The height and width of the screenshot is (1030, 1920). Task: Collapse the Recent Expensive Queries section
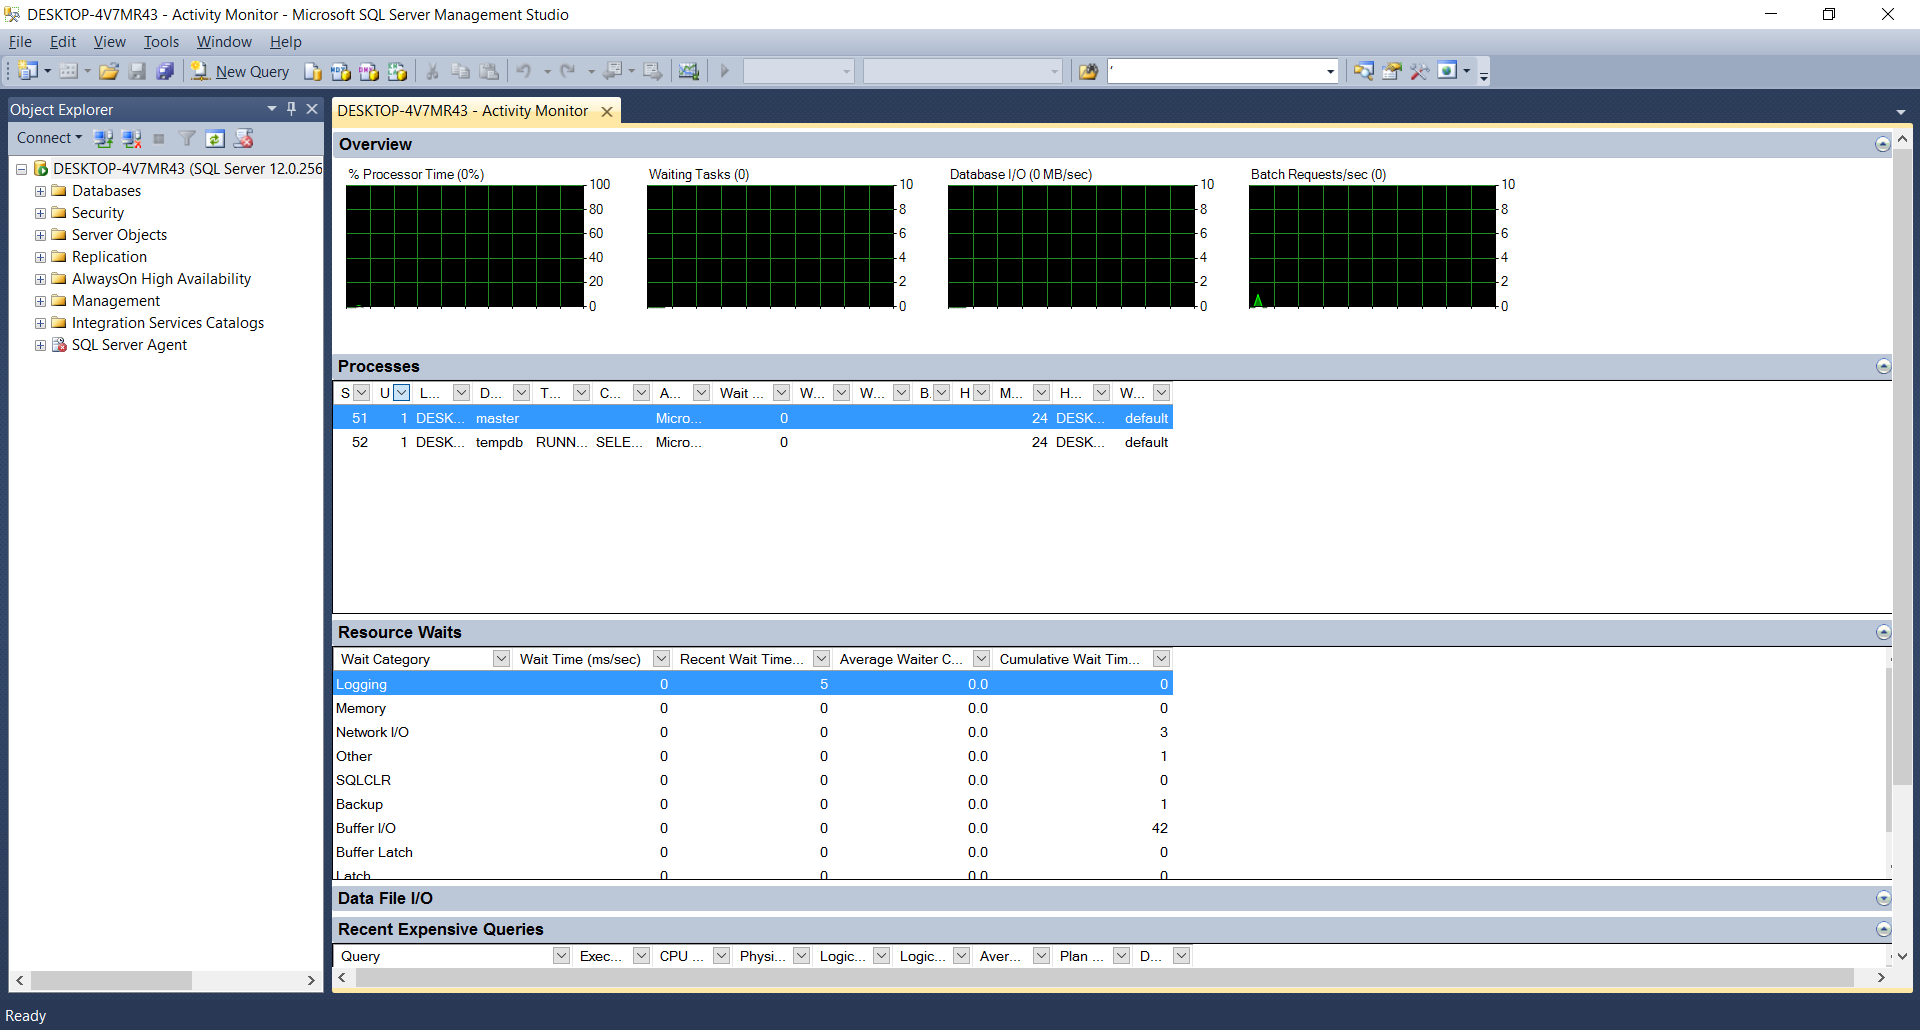(x=1883, y=929)
